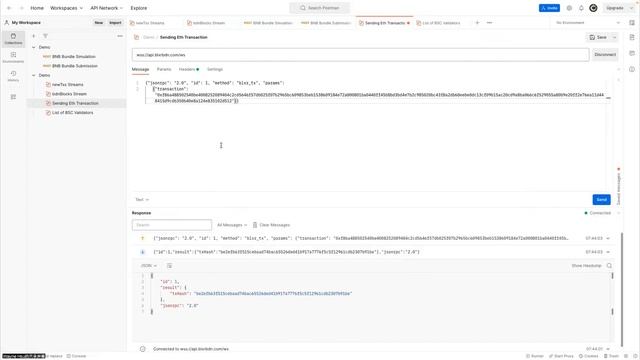Go forward with the right arrow icon
Screen dimensions: 640x360
coord(22,8)
